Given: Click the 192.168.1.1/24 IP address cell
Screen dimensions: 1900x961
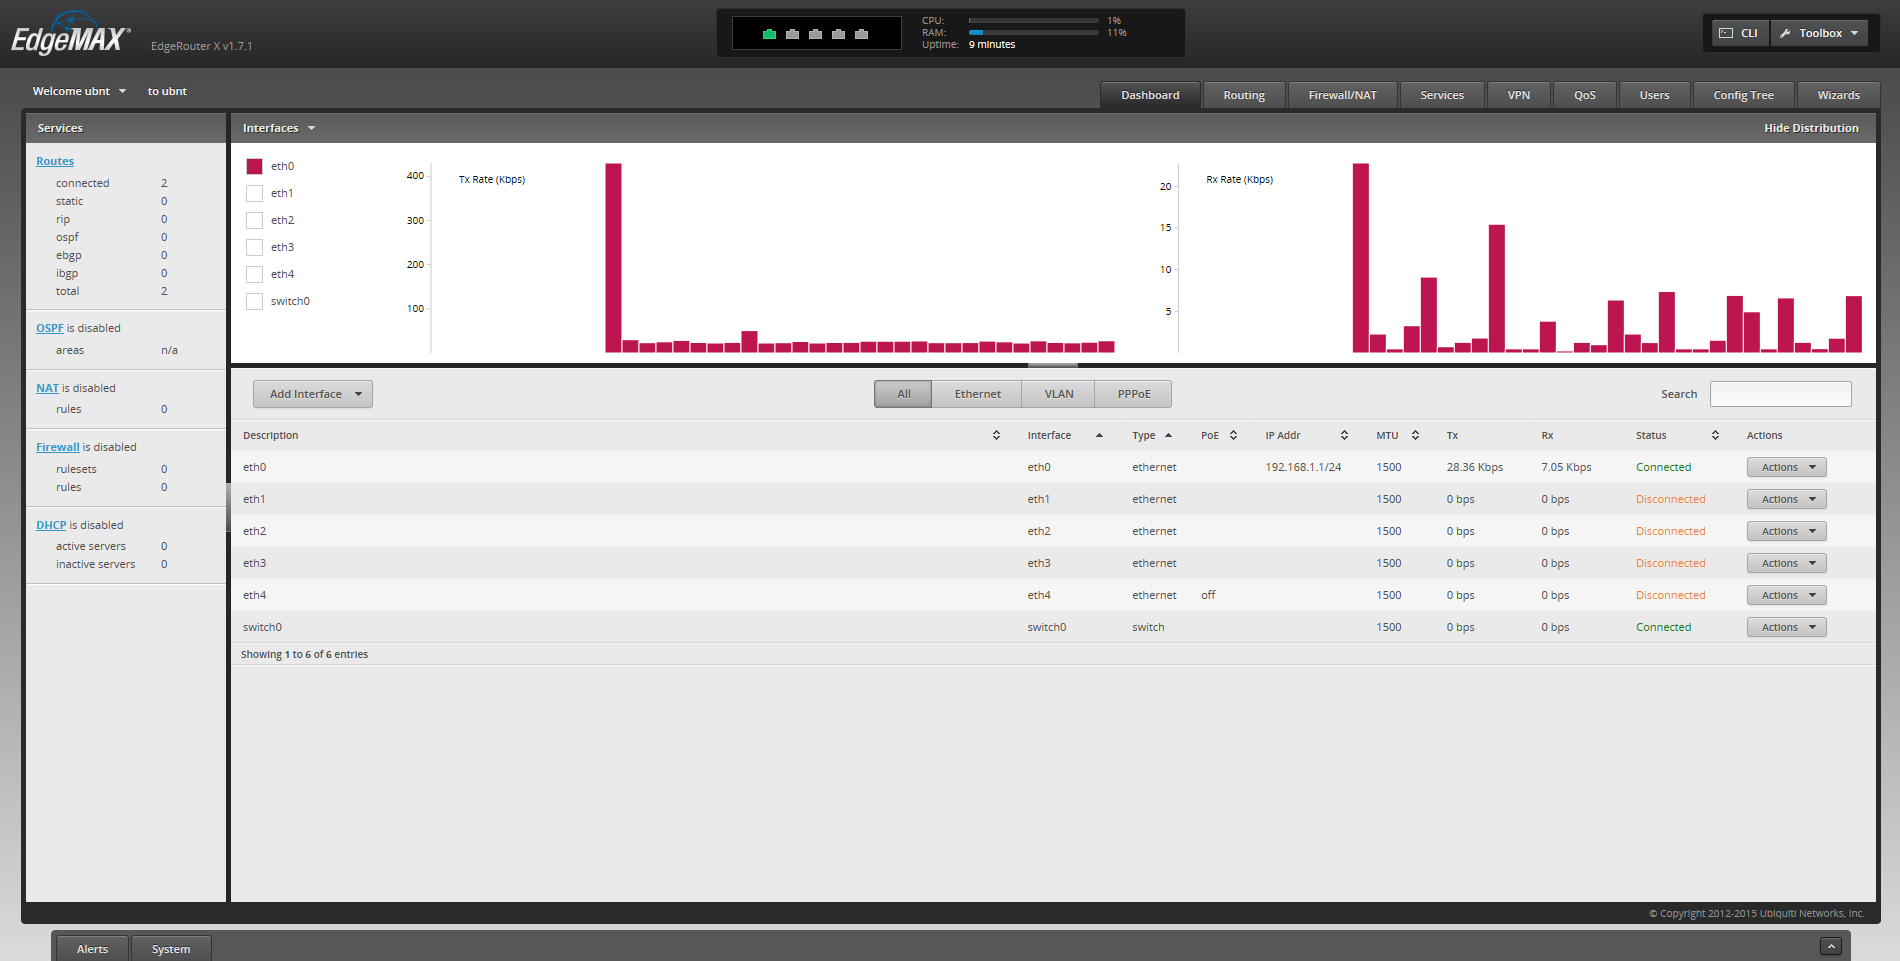Looking at the screenshot, I should point(1303,467).
